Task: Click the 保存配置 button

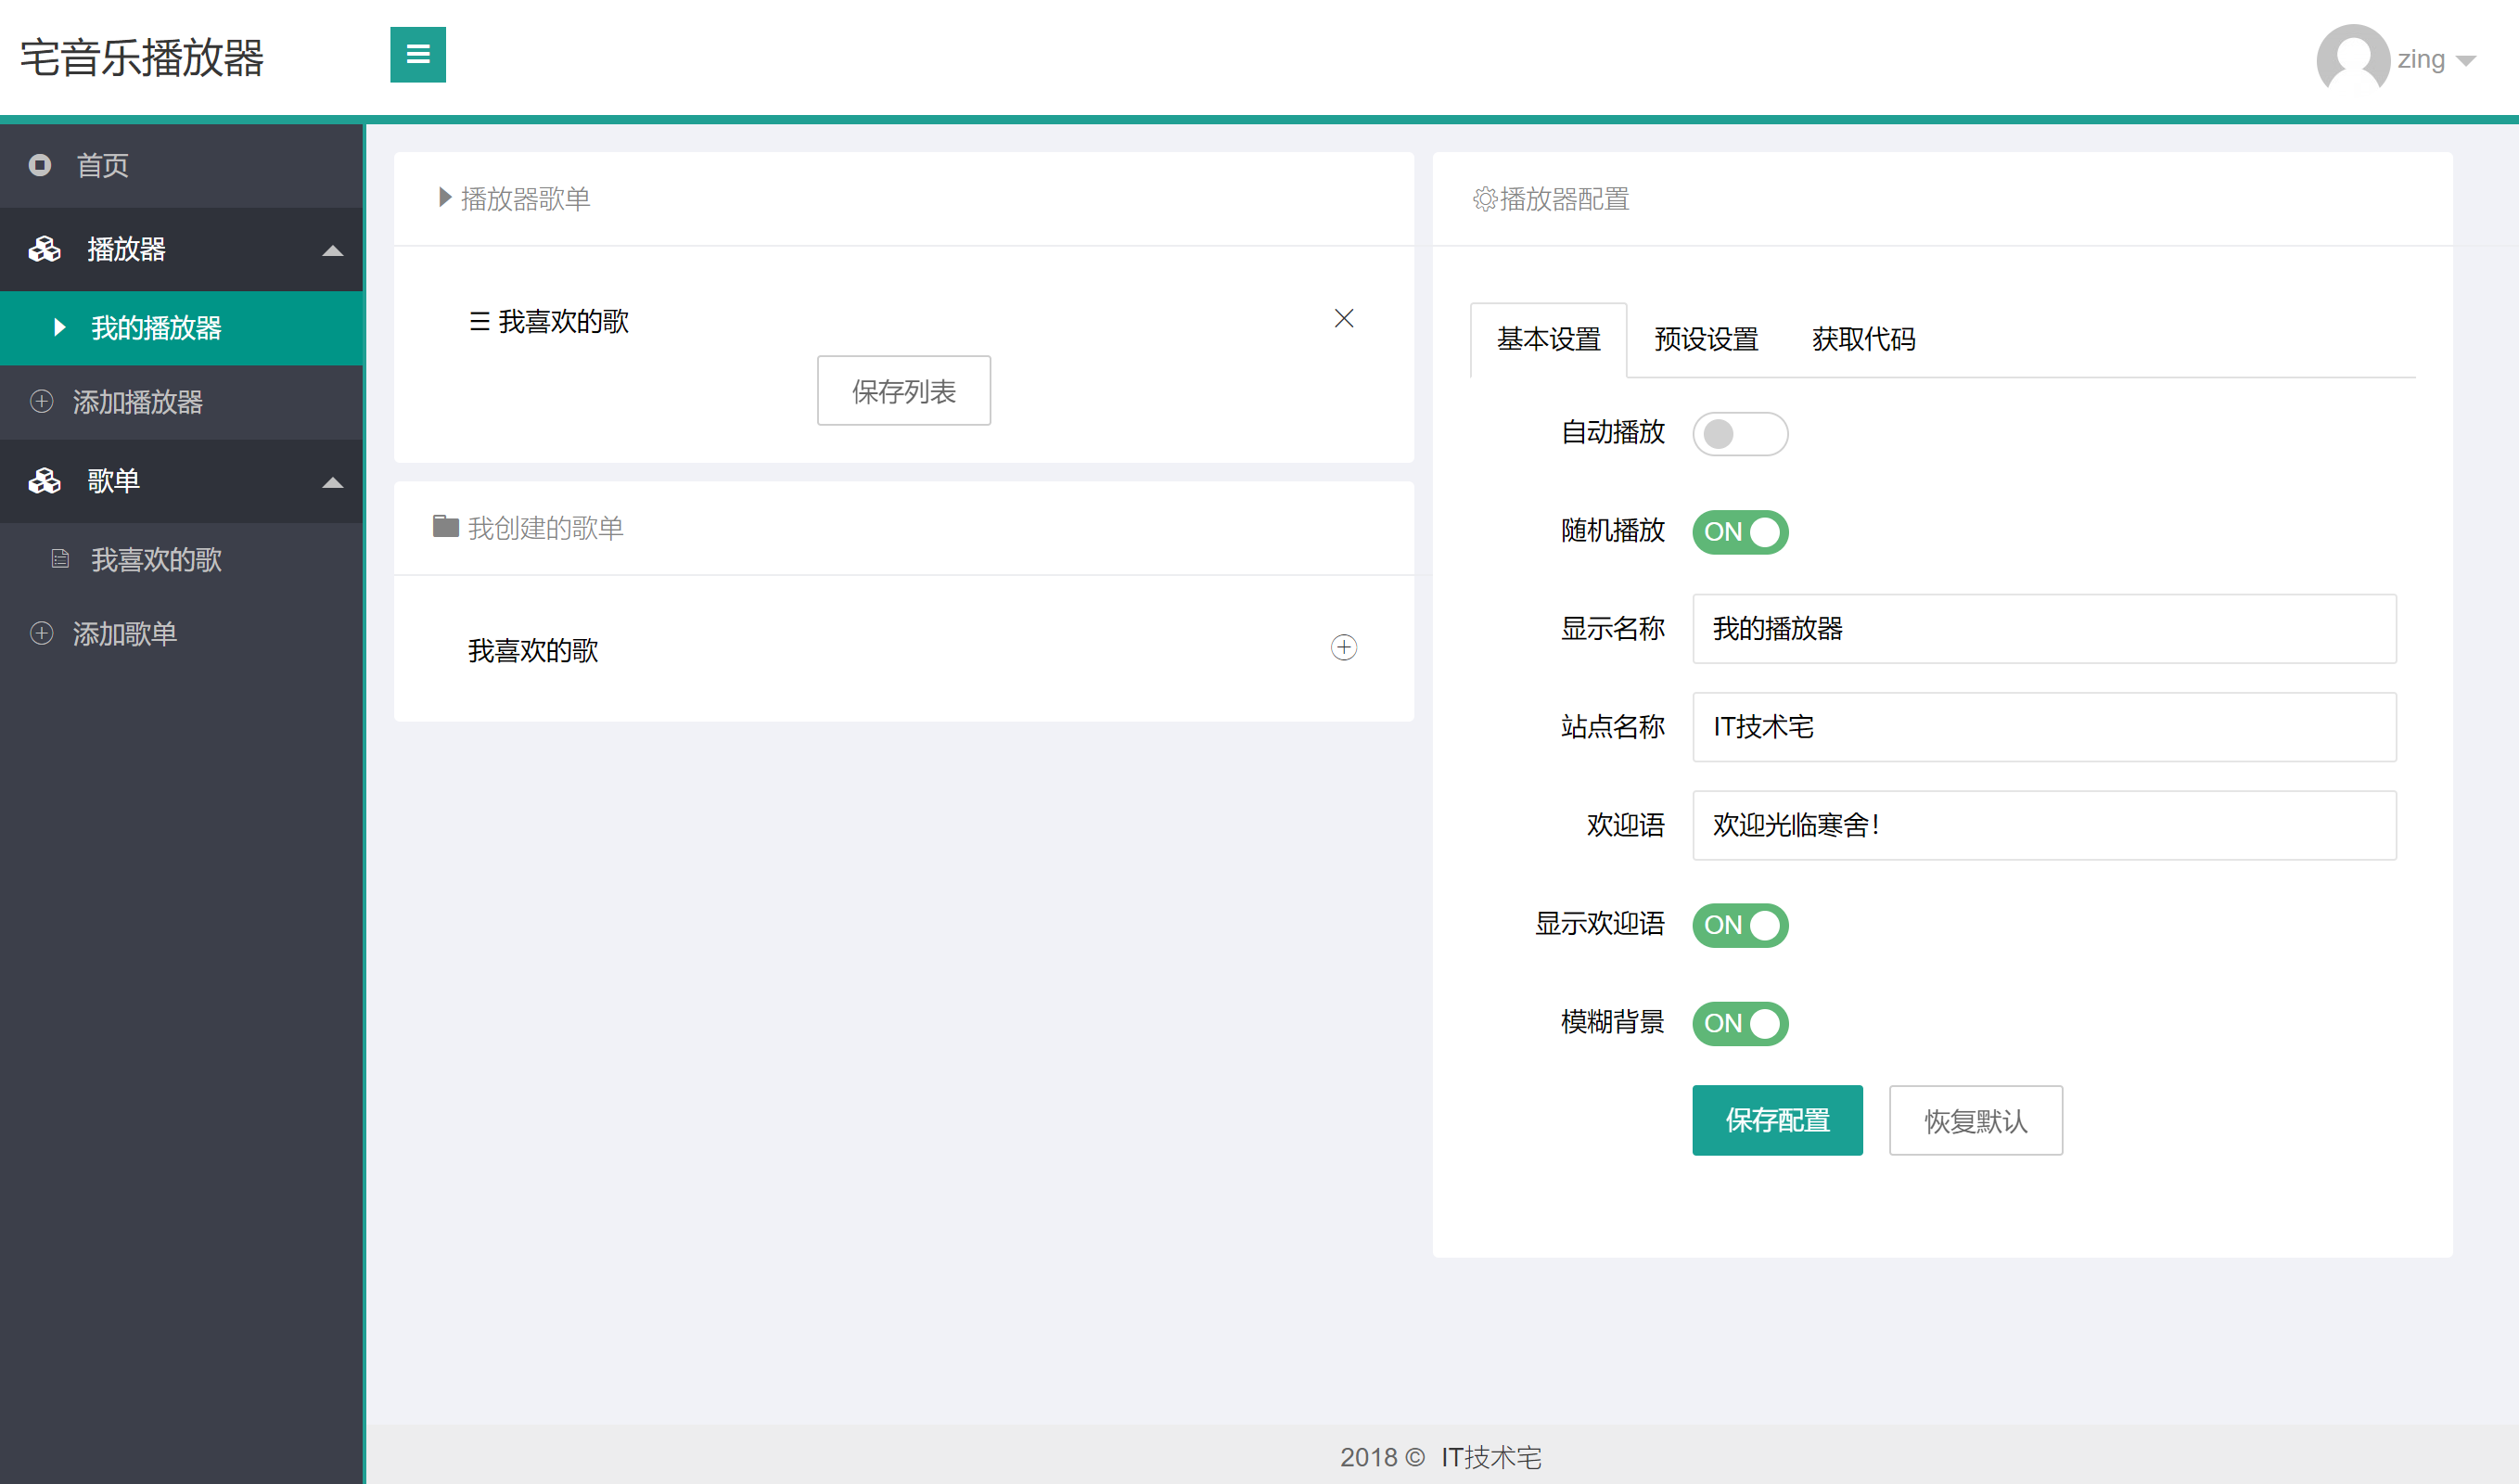Action: click(x=1776, y=1120)
